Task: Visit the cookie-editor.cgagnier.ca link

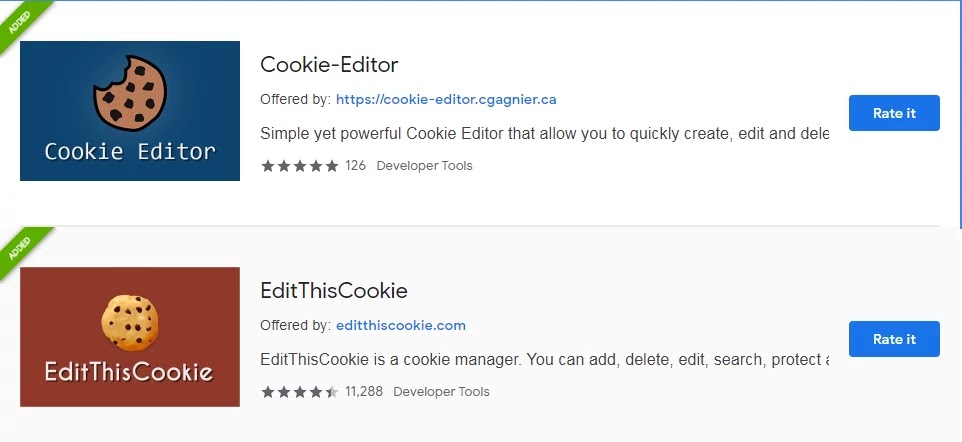Action: (446, 99)
